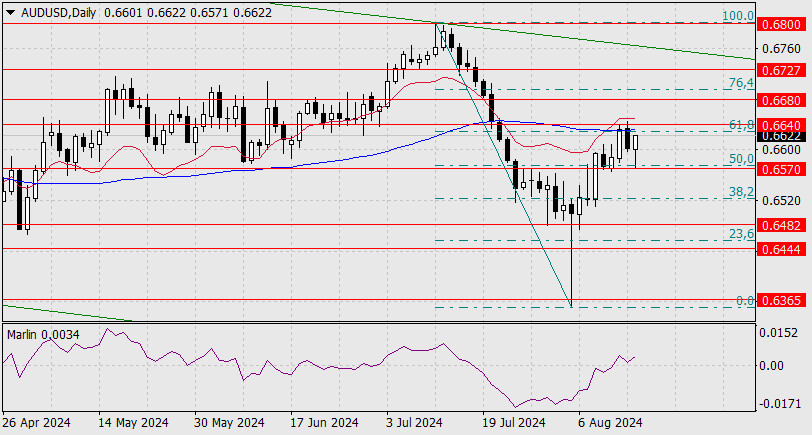Click the 30 May 2024 date label

pyautogui.click(x=229, y=423)
